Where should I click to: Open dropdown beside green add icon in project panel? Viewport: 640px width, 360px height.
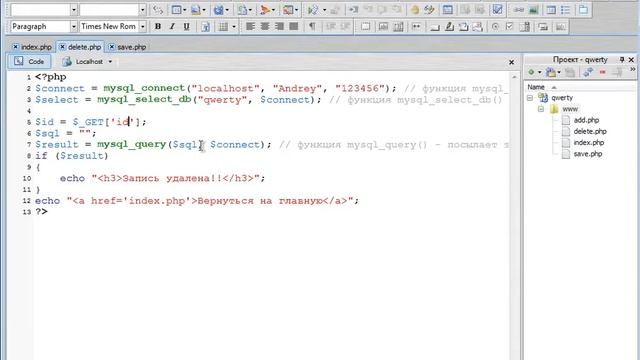[540, 72]
